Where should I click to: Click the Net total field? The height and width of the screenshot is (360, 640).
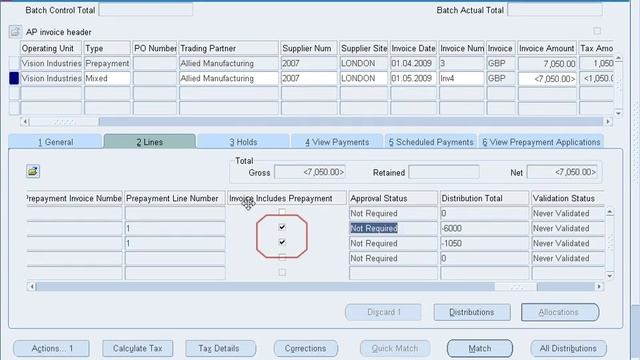coord(562,172)
